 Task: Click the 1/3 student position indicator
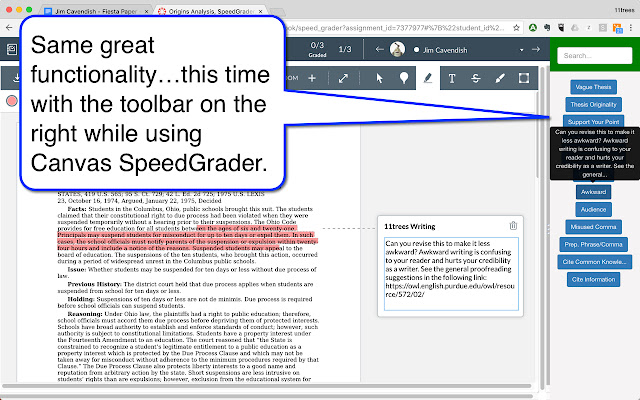(x=345, y=49)
